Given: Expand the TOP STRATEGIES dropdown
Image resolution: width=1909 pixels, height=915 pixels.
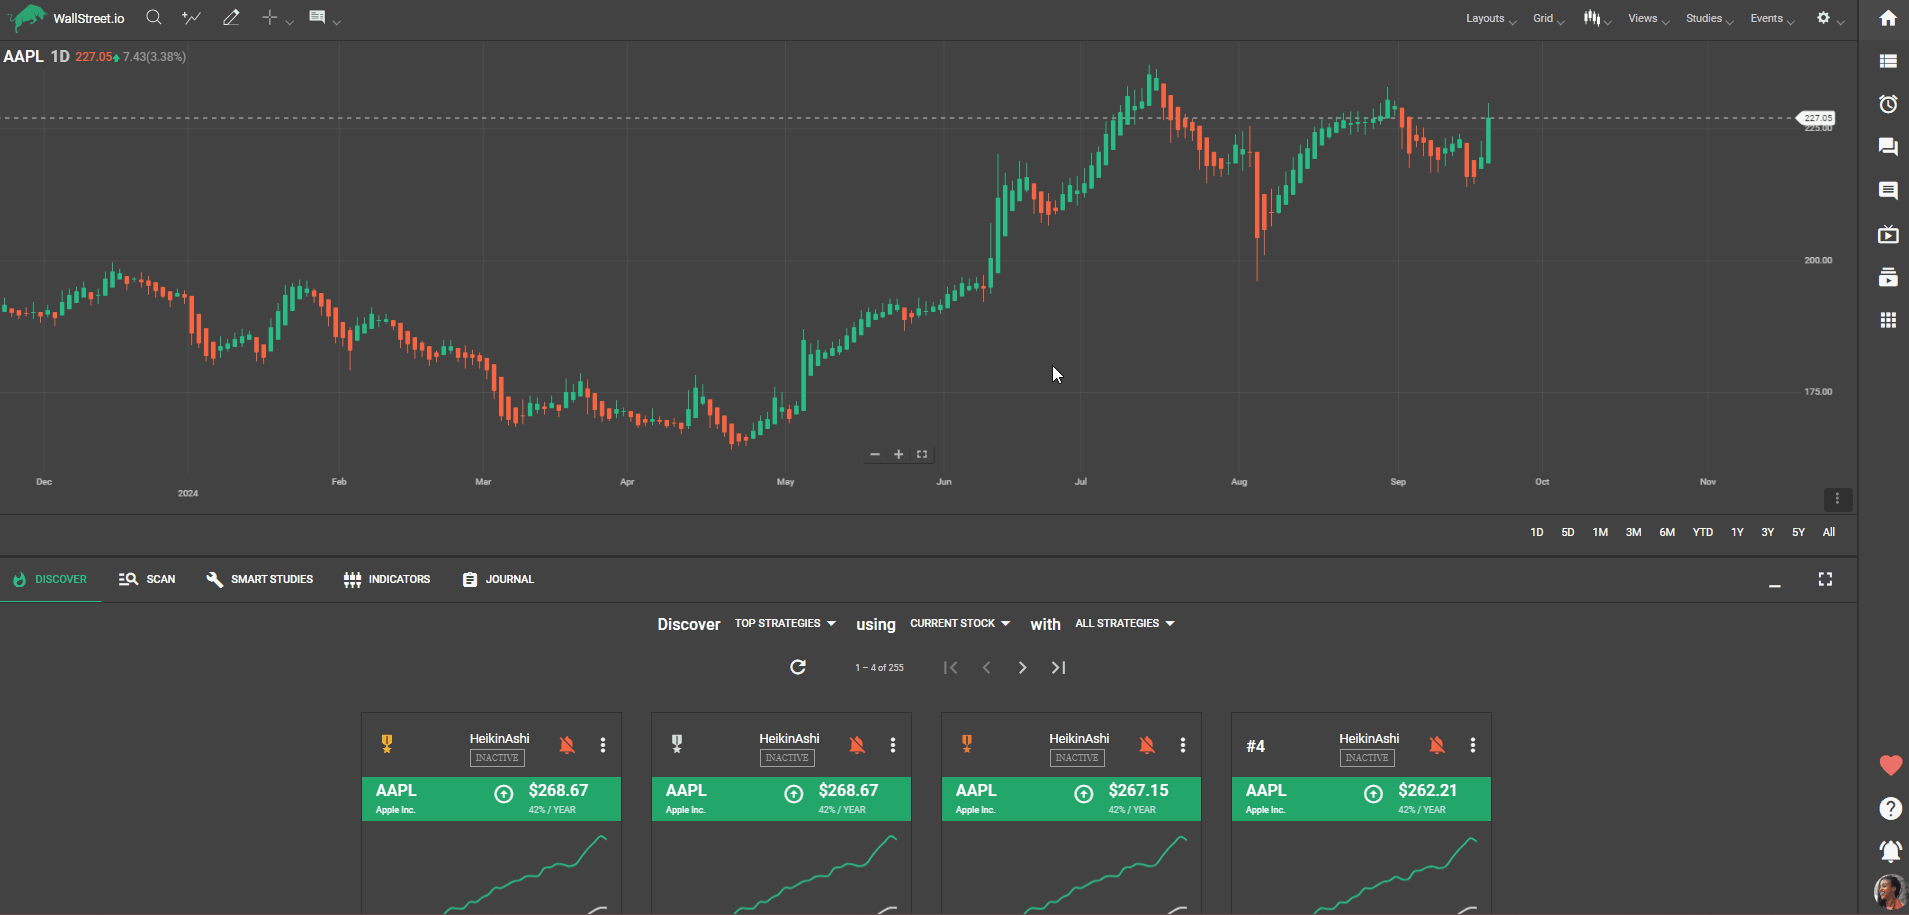Looking at the screenshot, I should 785,624.
